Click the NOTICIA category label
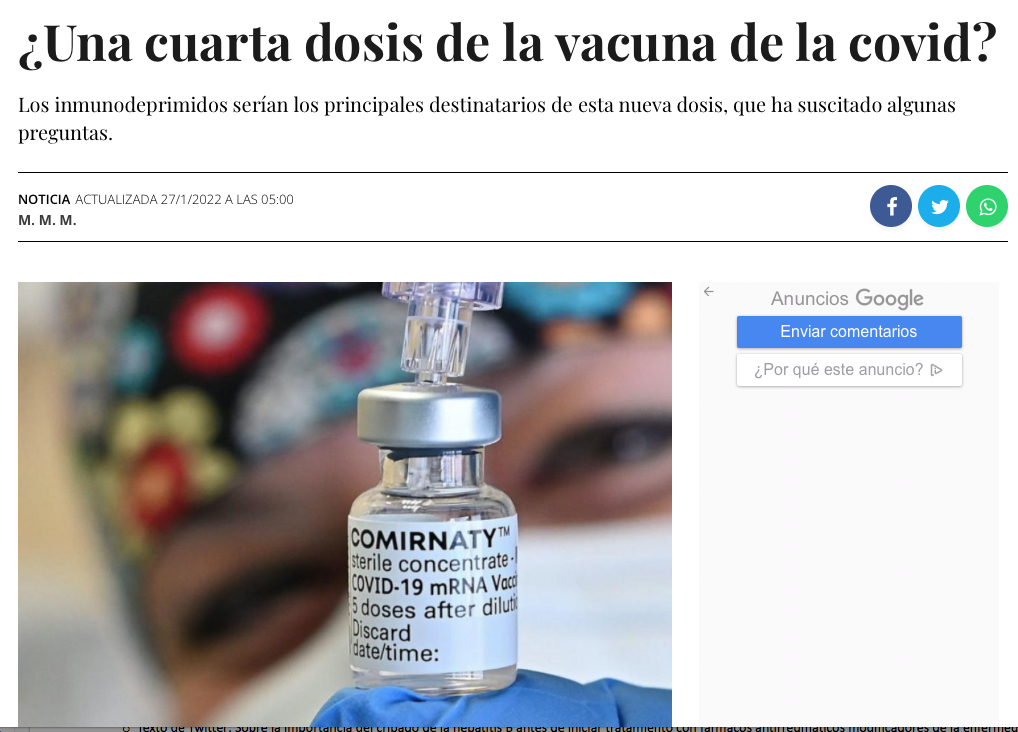1018x732 pixels. (44, 199)
